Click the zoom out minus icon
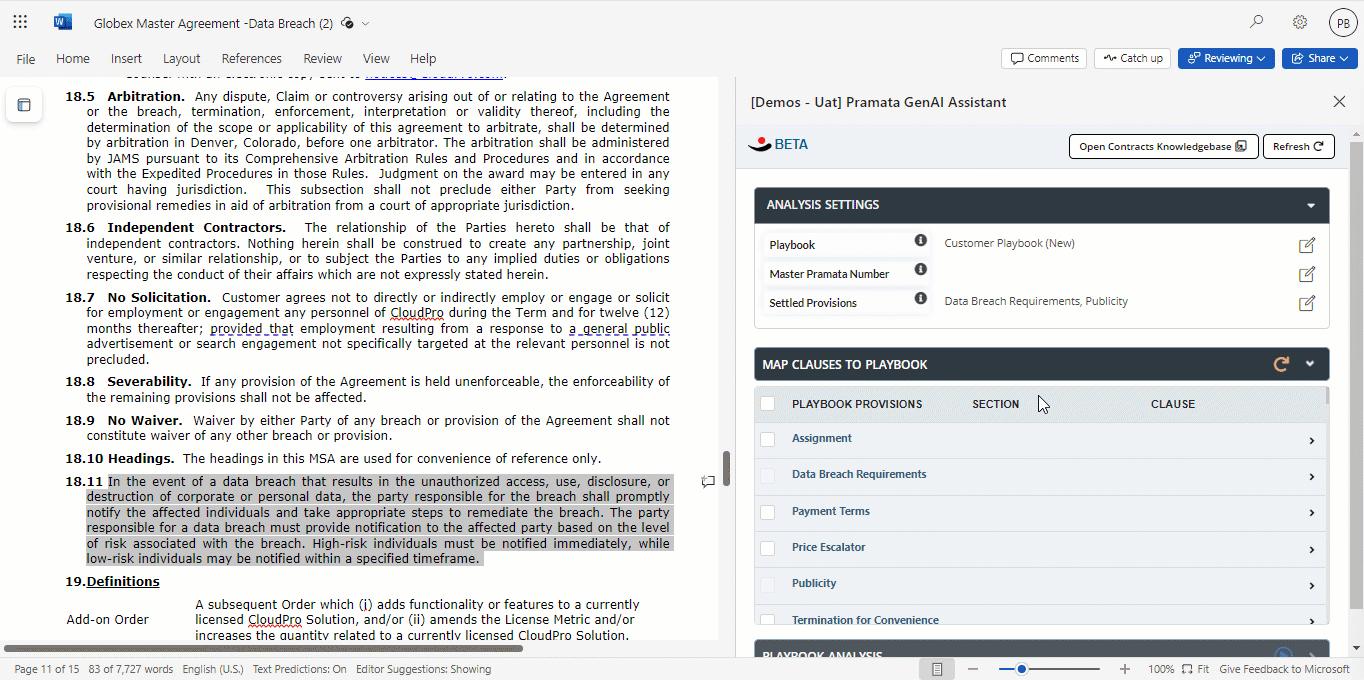 click(973, 669)
